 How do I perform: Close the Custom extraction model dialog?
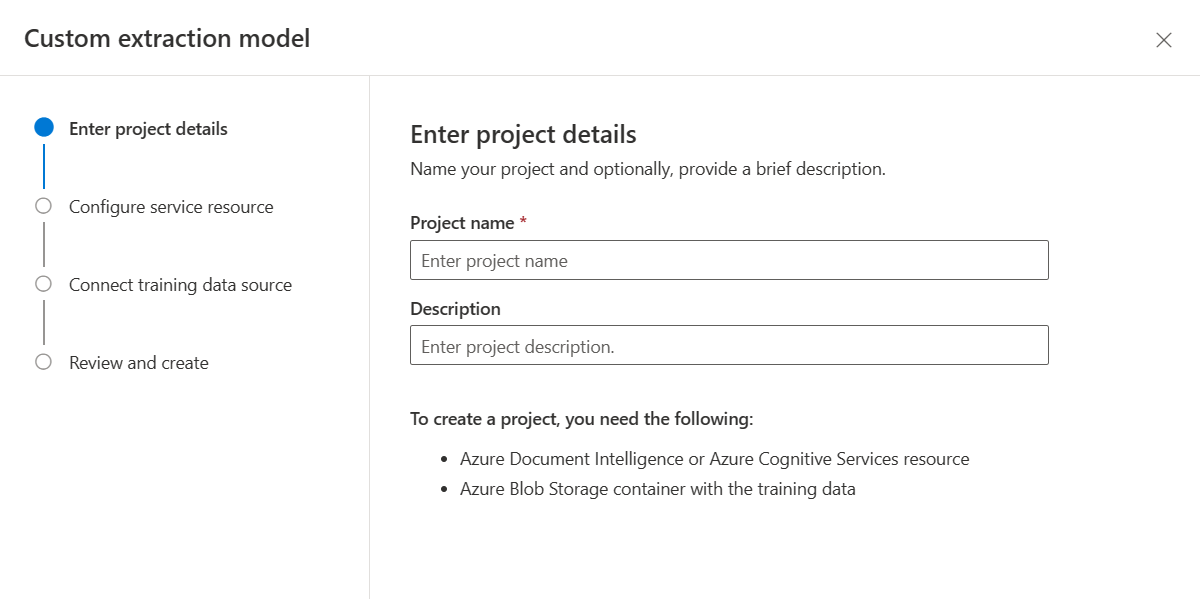[1164, 40]
